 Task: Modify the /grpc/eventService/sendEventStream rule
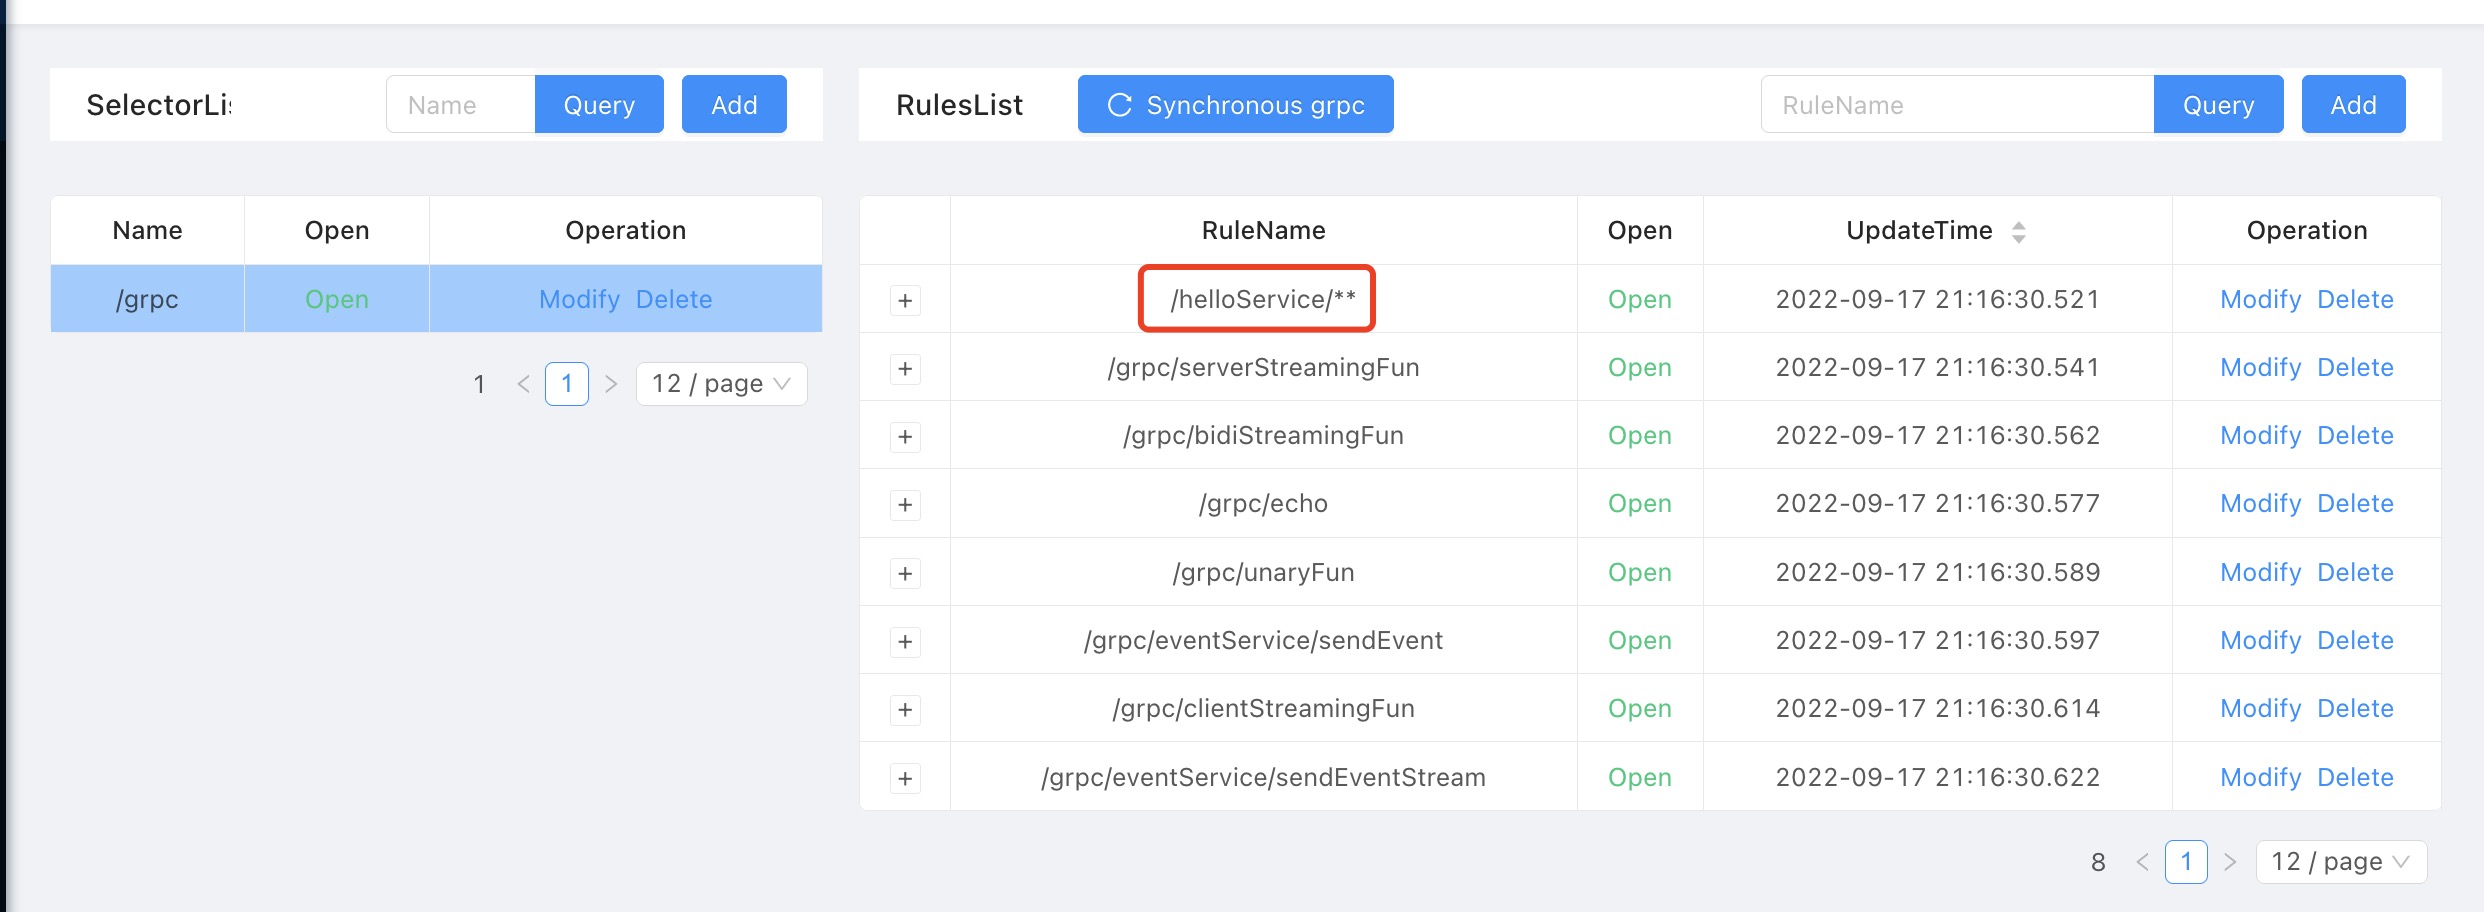(2260, 777)
